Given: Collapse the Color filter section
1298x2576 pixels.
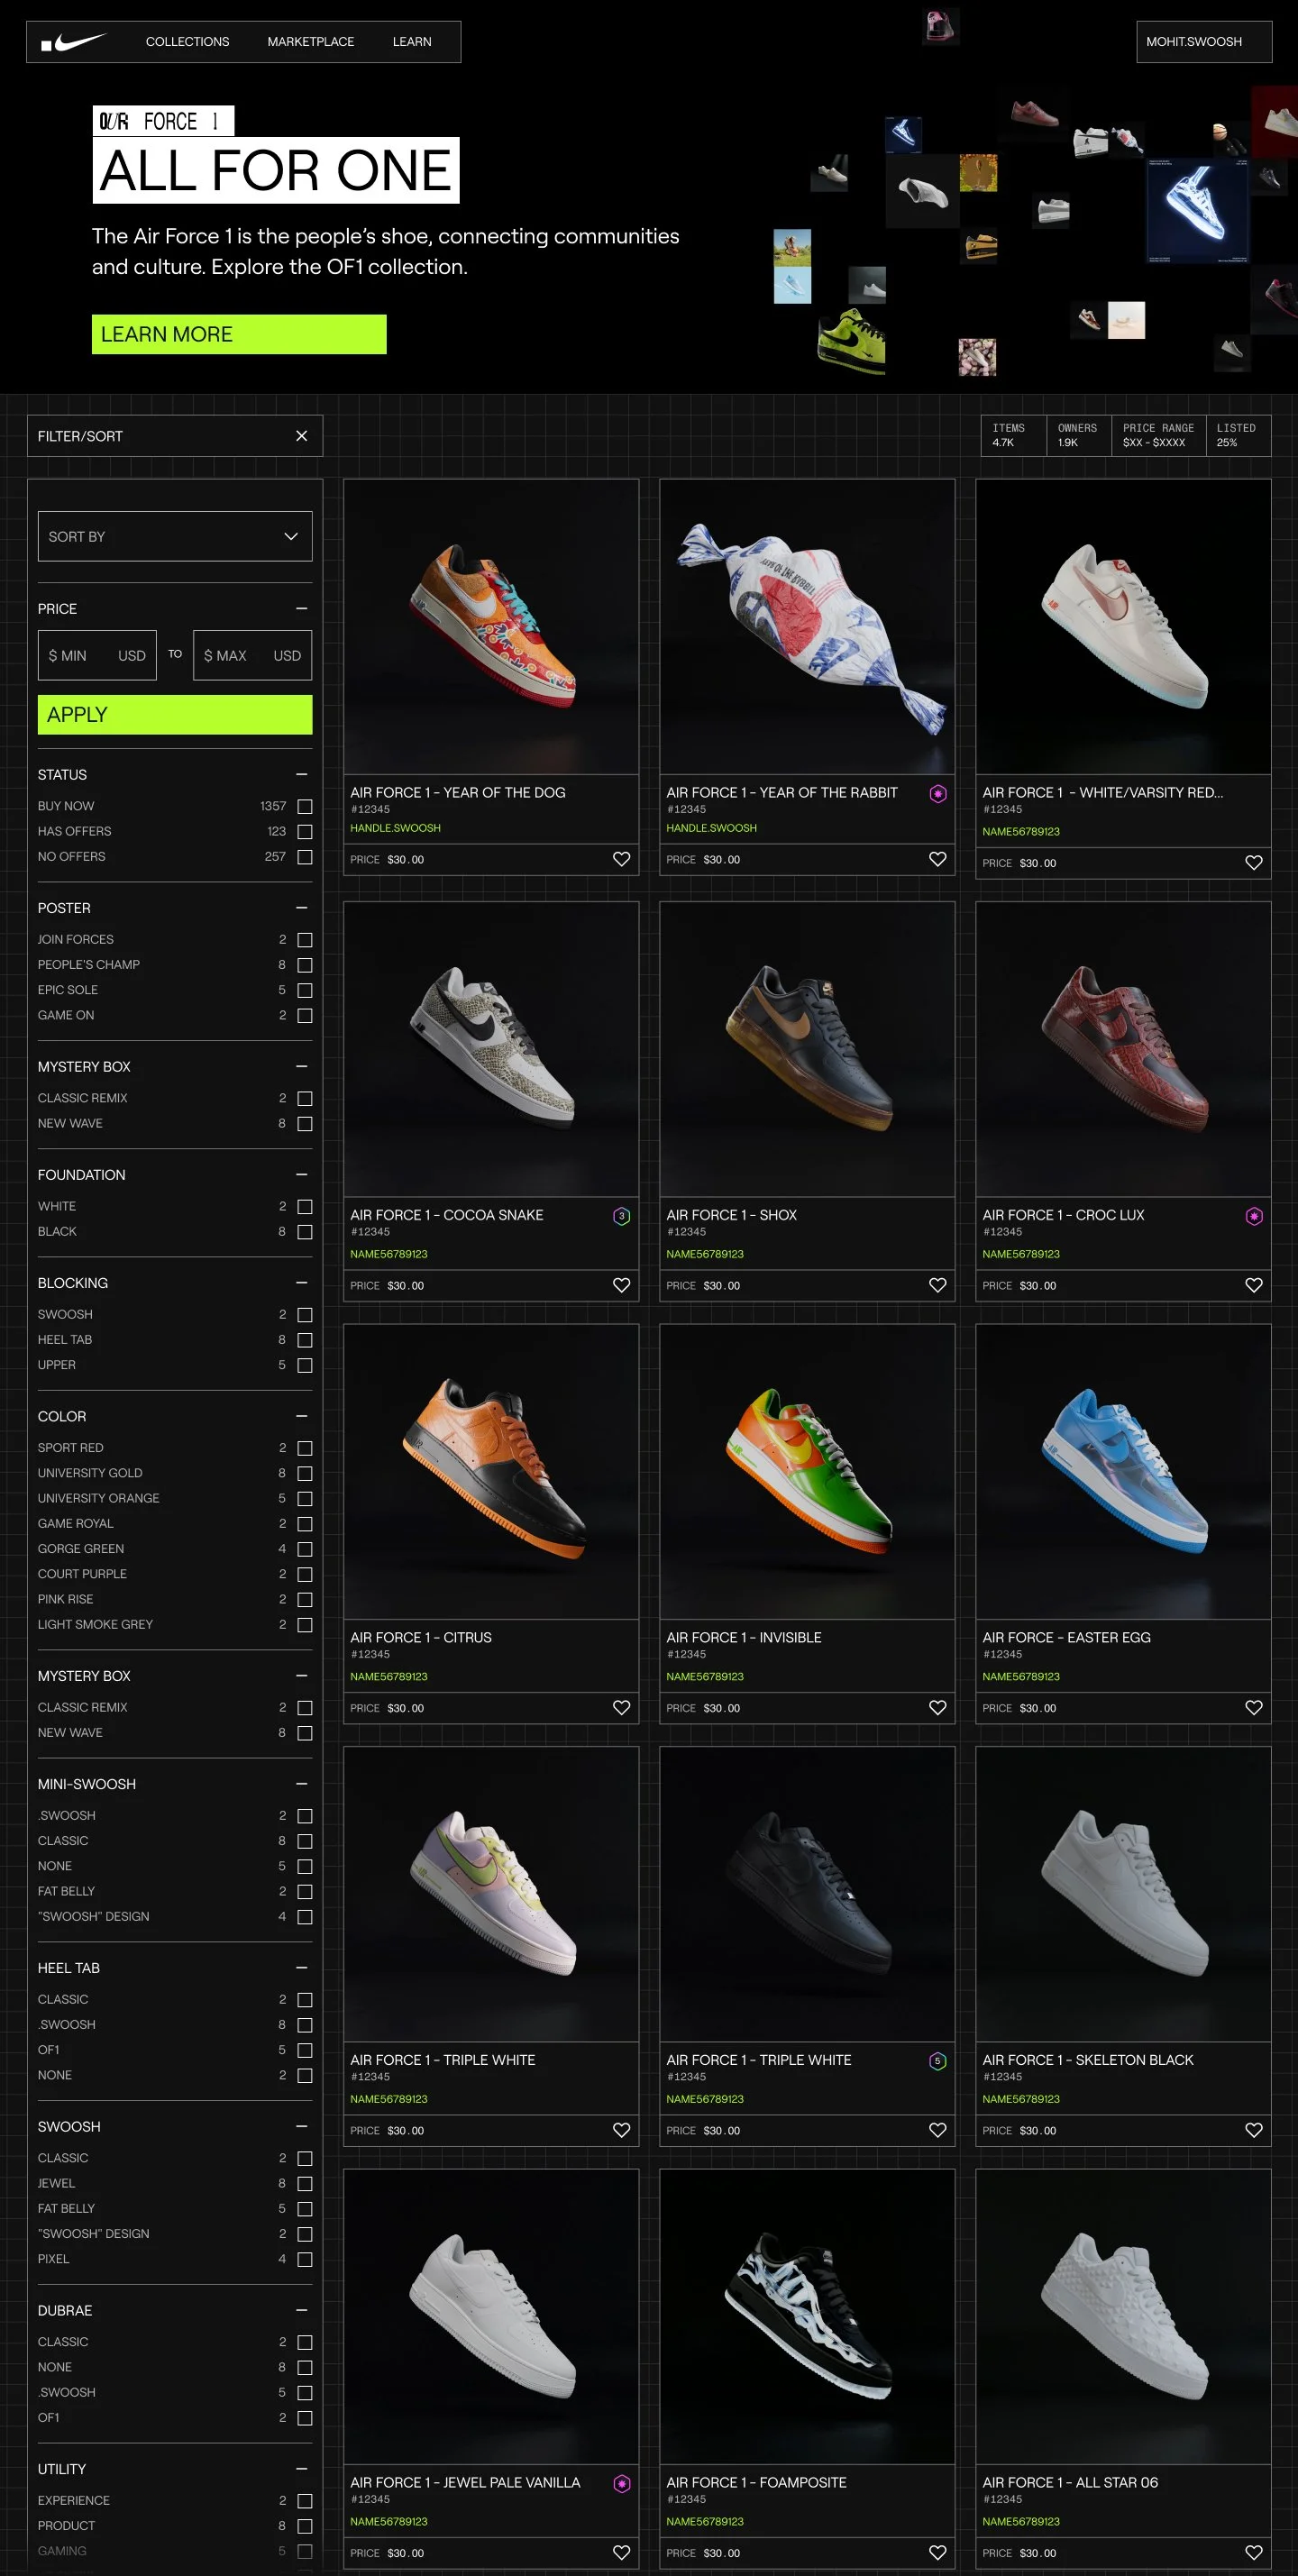Looking at the screenshot, I should coord(302,1416).
